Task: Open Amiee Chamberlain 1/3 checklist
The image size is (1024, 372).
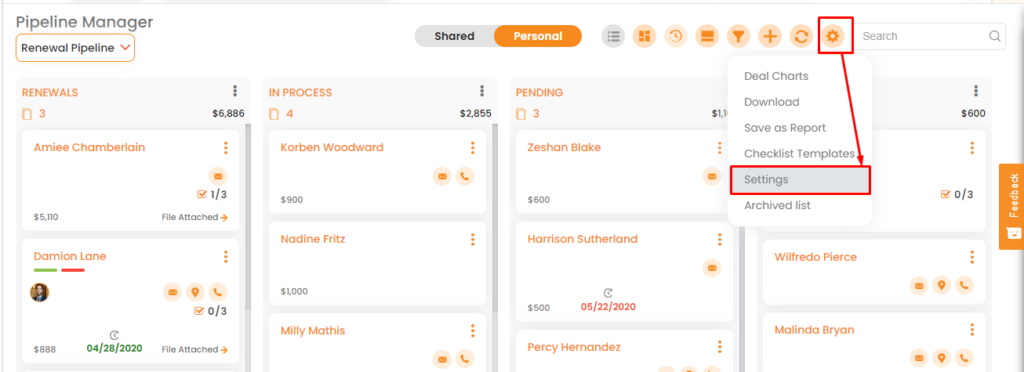Action: point(212,194)
